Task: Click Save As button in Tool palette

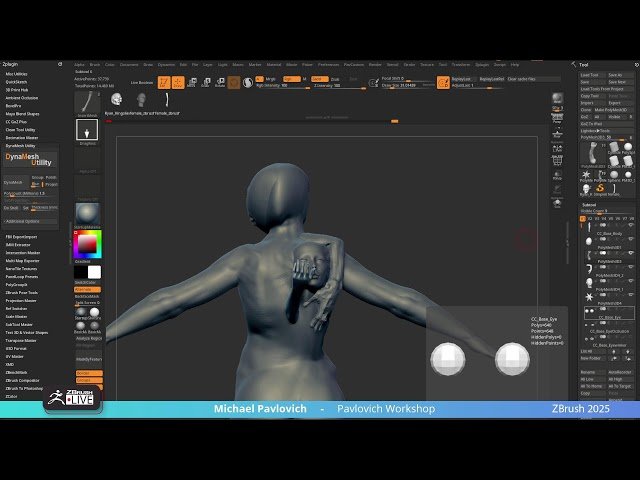Action: (621, 75)
